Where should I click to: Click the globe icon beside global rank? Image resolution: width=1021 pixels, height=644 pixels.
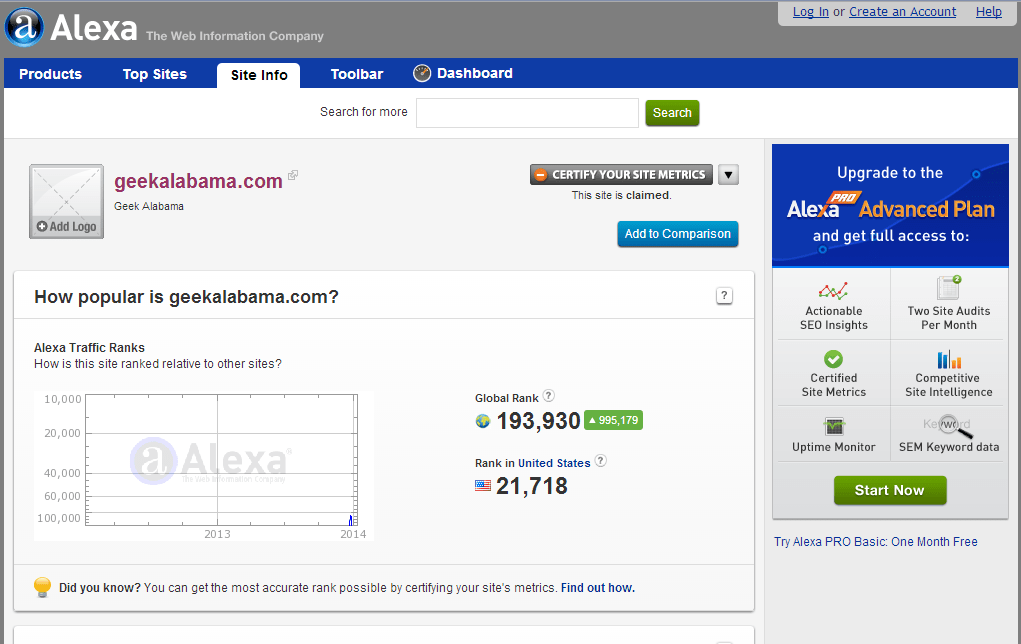click(x=483, y=421)
